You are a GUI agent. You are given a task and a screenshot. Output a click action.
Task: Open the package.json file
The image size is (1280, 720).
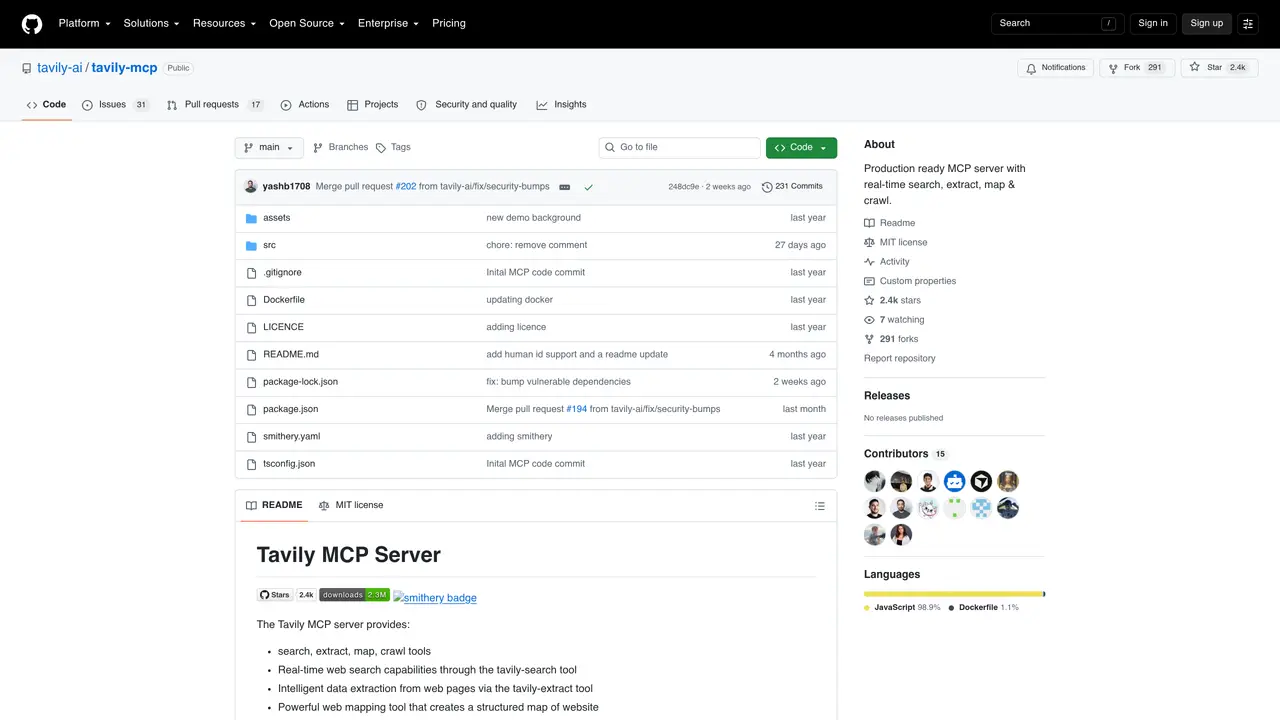290,410
